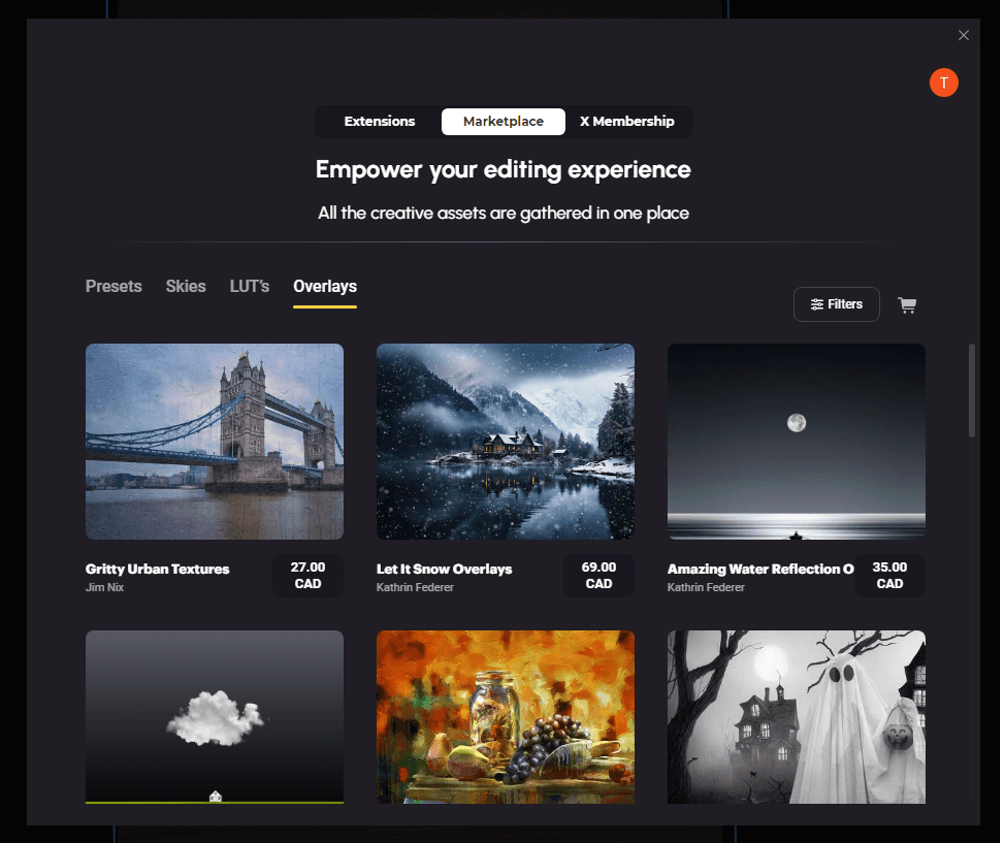Click the Gritty Urban Textures title
The width and height of the screenshot is (1000, 843).
pos(158,569)
